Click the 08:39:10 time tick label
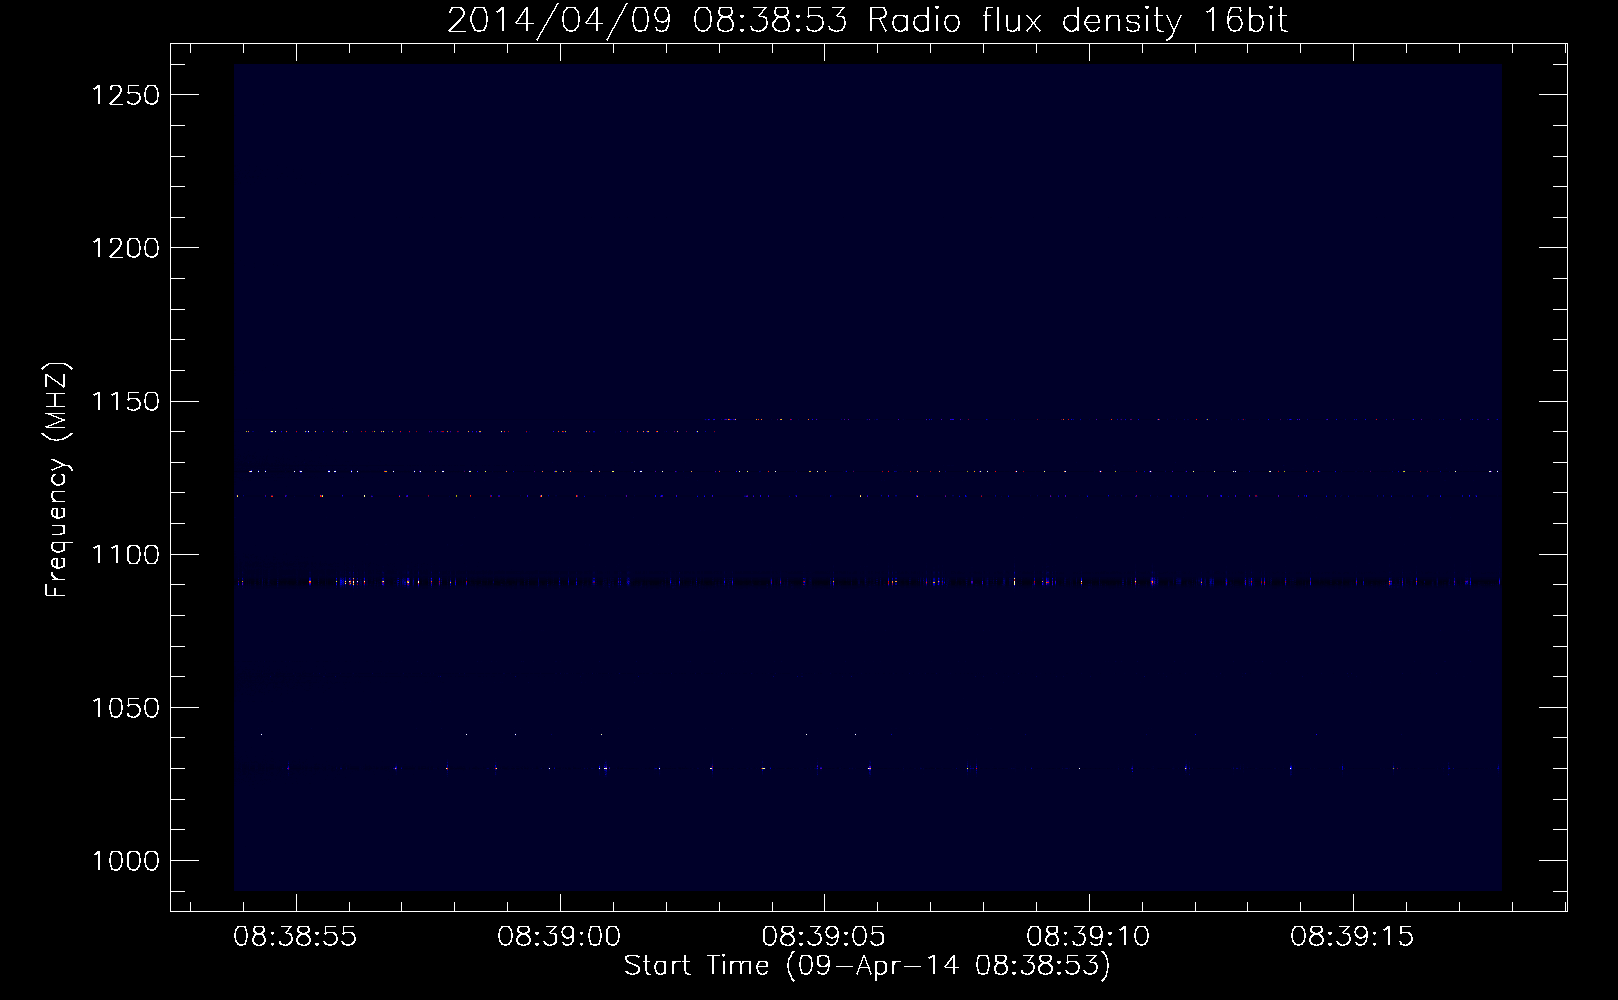The height and width of the screenshot is (1000, 1618). click(1088, 937)
